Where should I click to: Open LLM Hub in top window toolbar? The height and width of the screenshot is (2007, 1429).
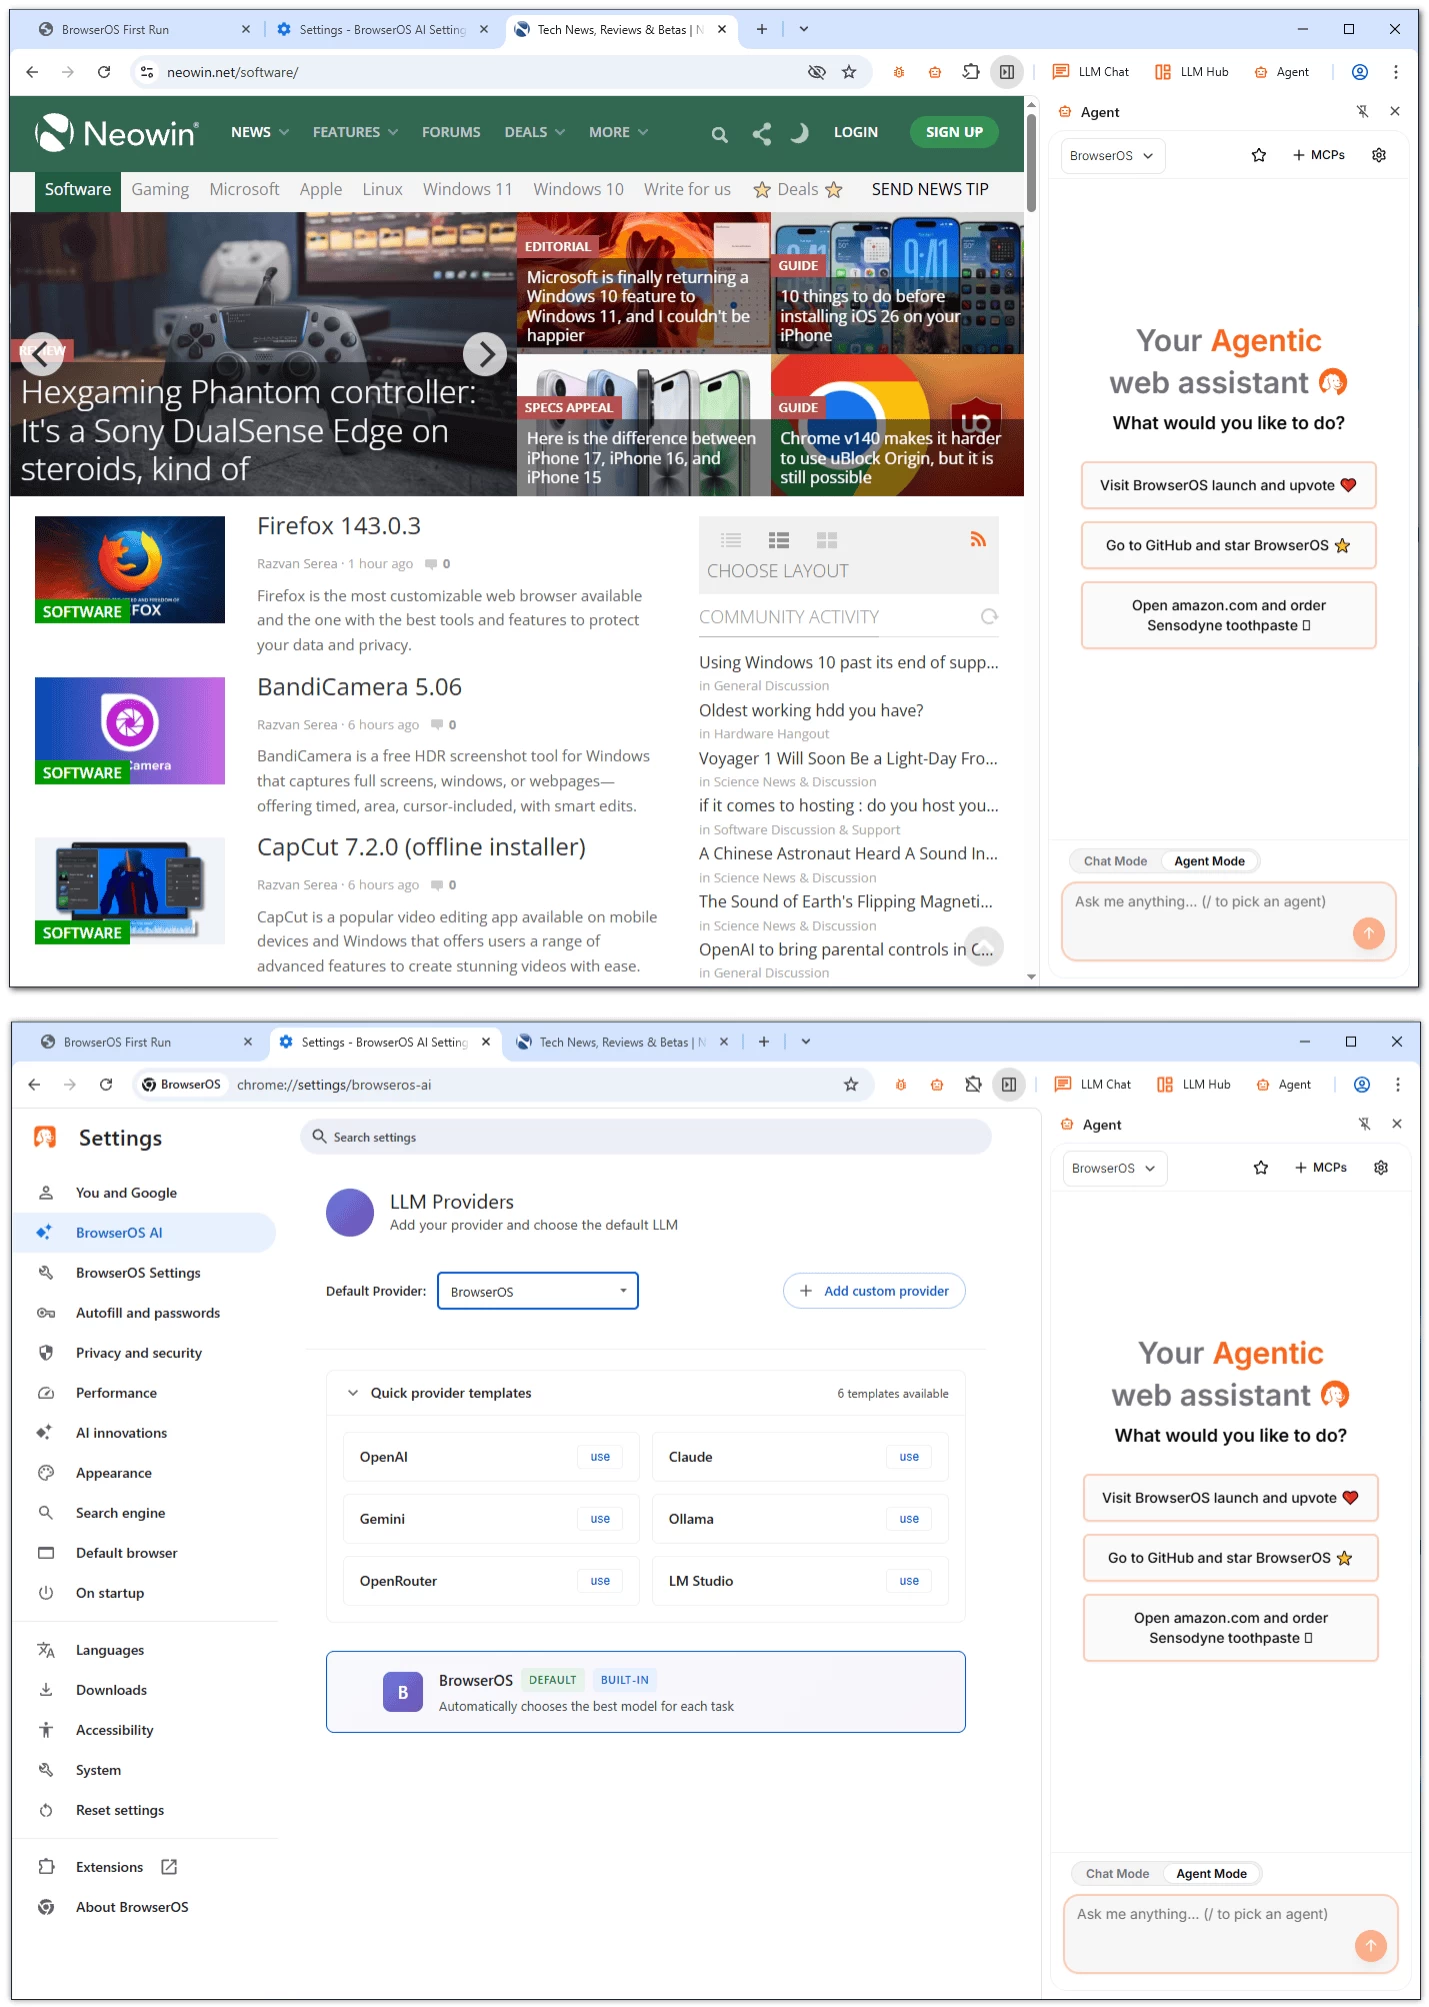point(1192,72)
